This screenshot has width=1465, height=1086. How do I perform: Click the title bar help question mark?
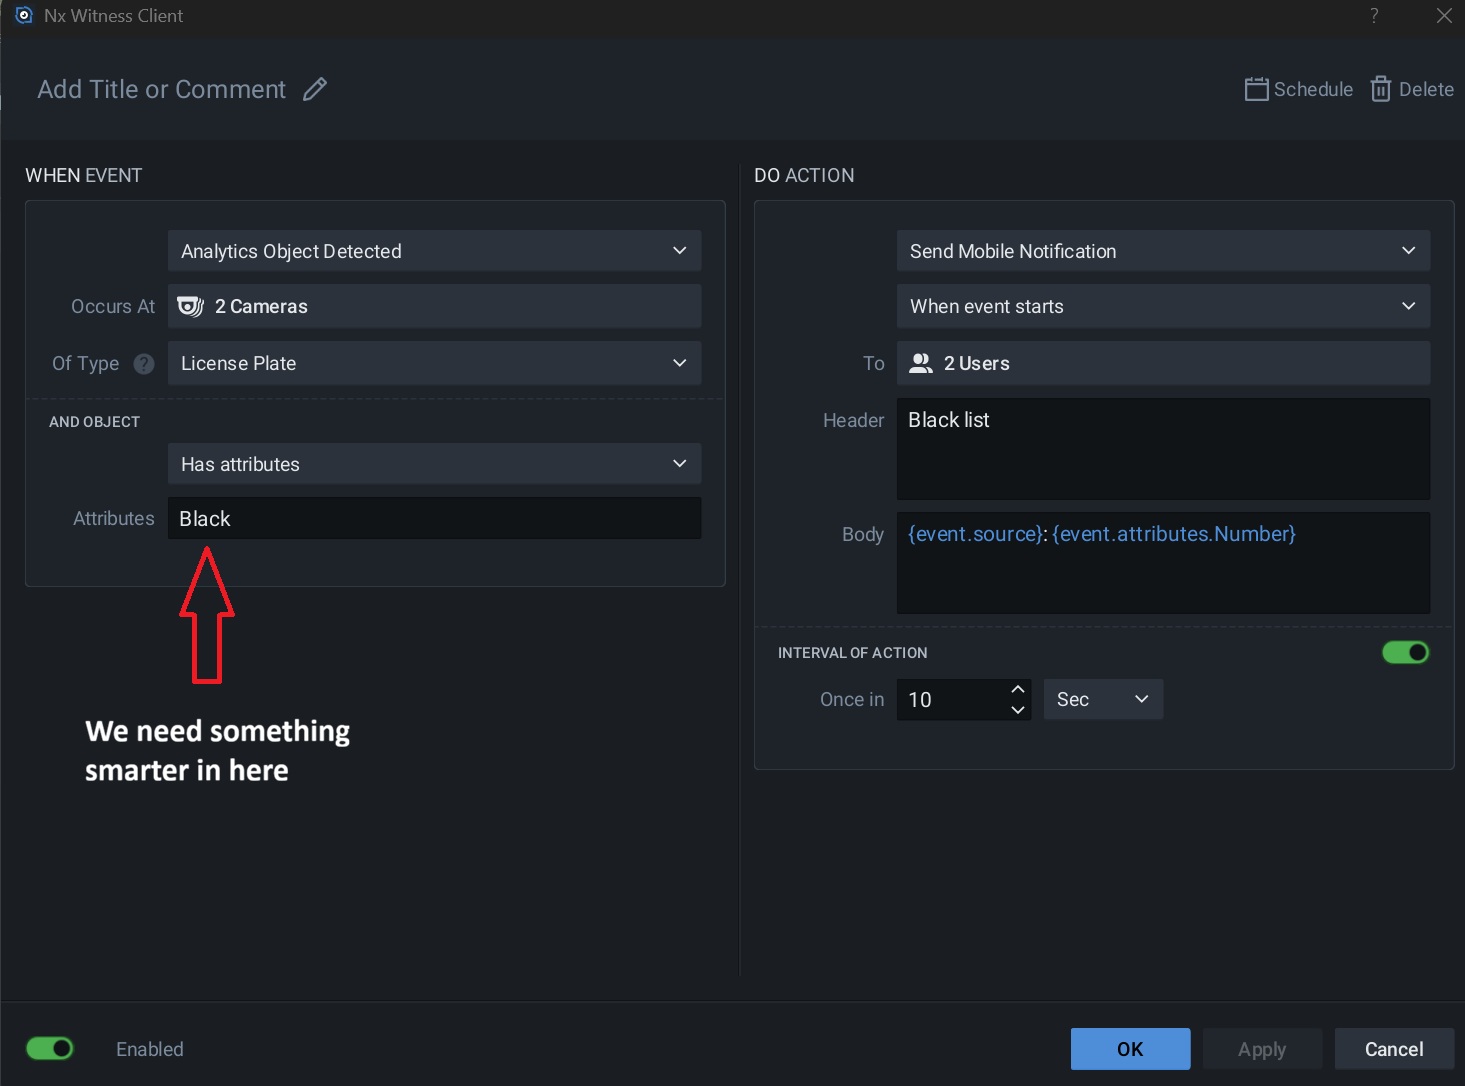pyautogui.click(x=1374, y=15)
